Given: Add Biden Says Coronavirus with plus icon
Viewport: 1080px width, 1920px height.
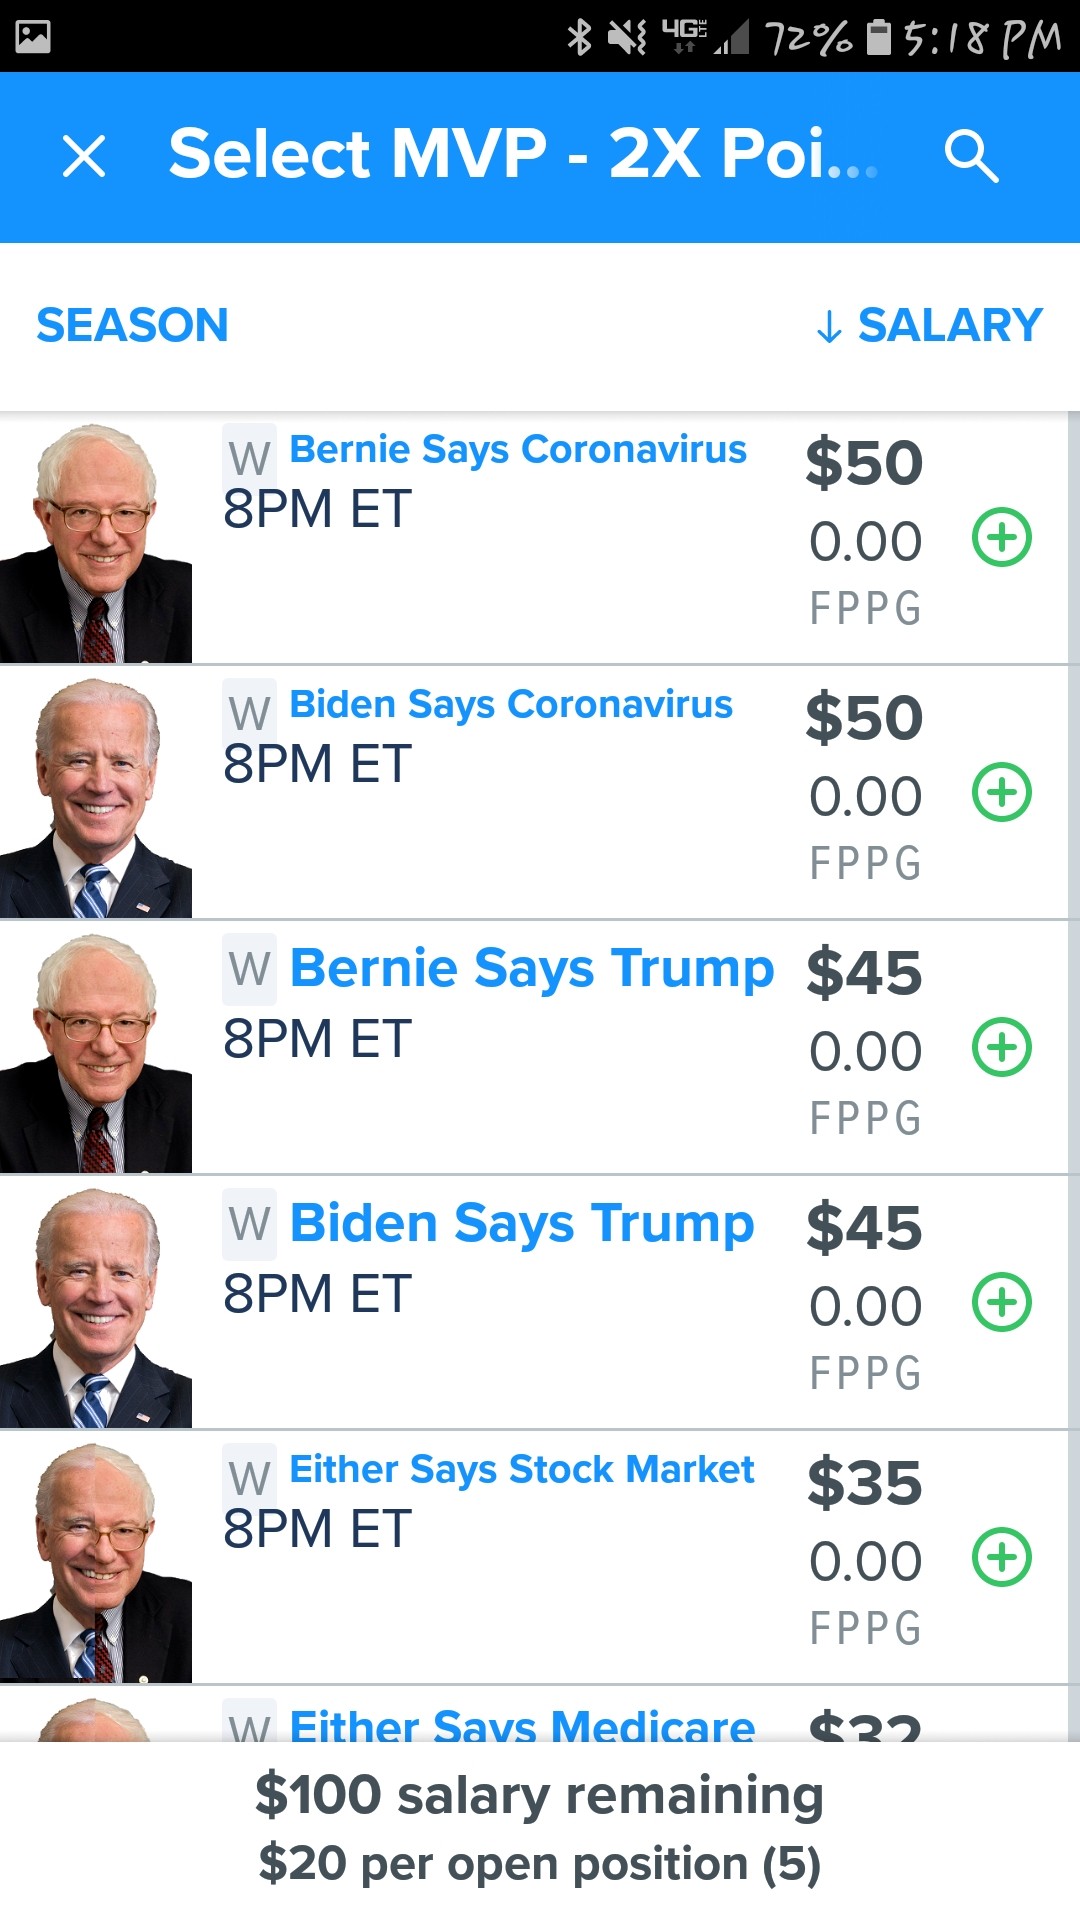Looking at the screenshot, I should tap(1001, 793).
